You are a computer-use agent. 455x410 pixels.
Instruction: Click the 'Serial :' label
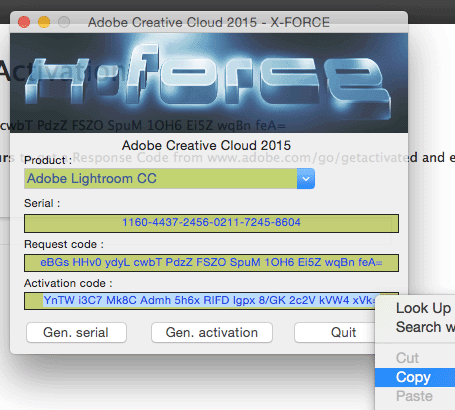click(42, 203)
